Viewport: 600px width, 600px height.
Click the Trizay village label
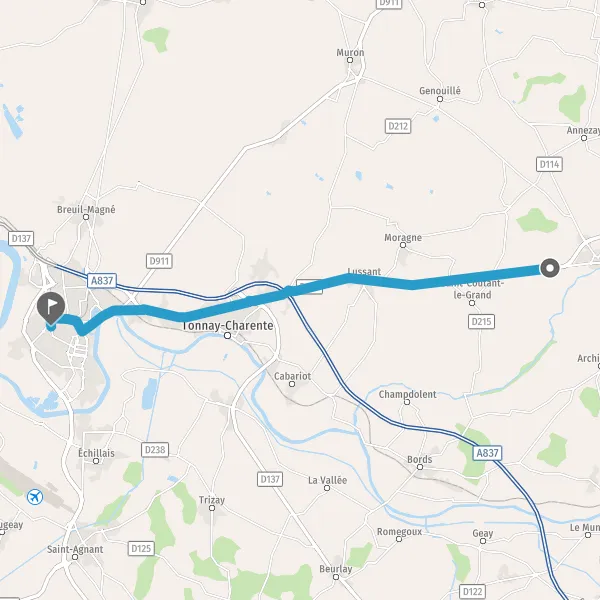coord(212,500)
